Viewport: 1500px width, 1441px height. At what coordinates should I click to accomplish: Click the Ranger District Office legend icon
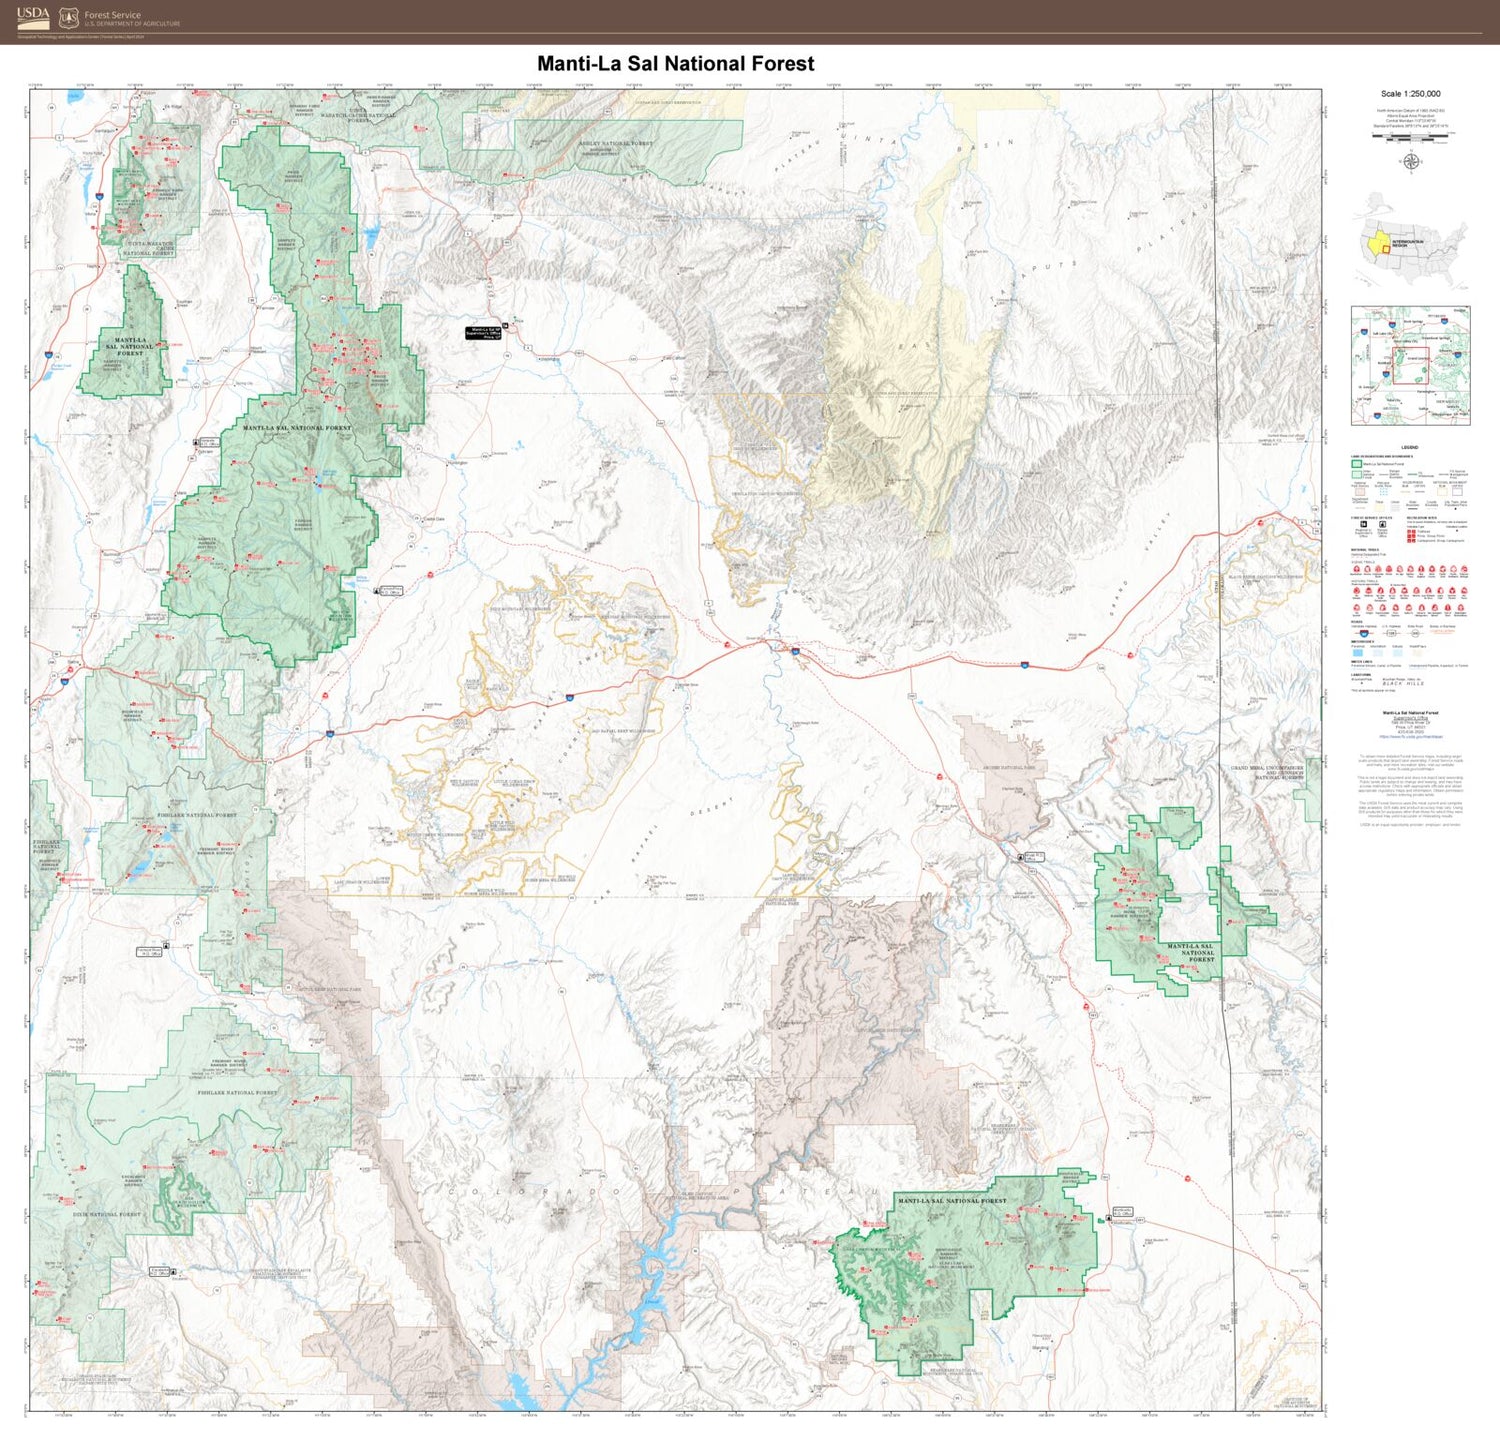[1382, 524]
